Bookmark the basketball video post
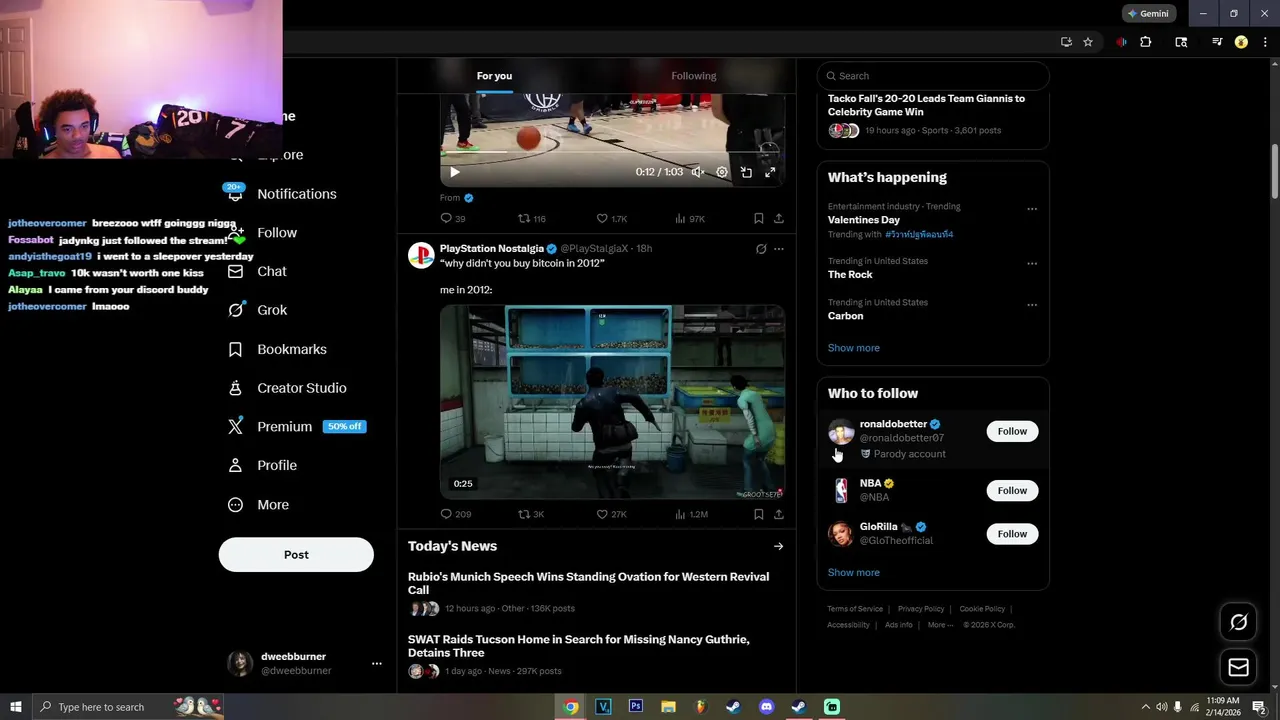Viewport: 1280px width, 720px height. 759,218
